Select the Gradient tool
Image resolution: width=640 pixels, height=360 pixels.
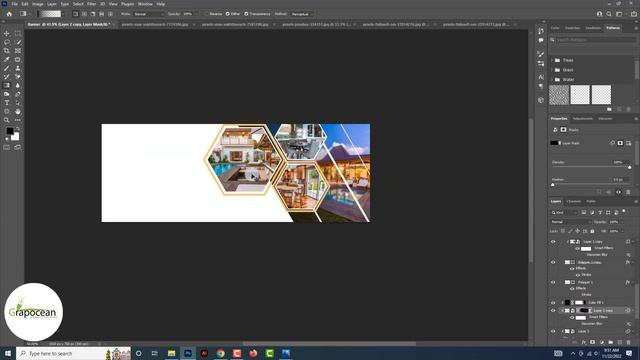pos(7,85)
